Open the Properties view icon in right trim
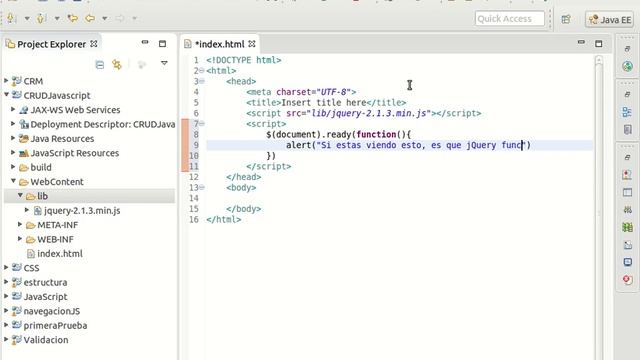 (x=627, y=192)
